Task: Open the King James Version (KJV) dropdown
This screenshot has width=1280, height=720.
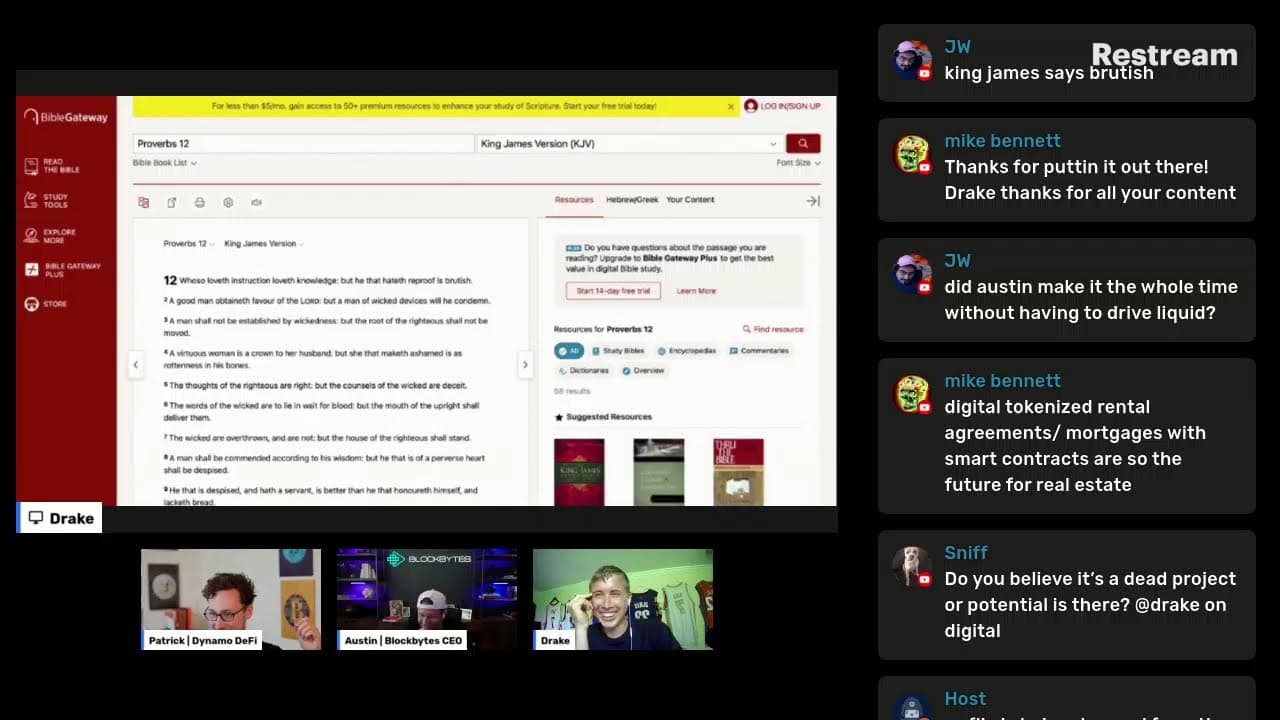Action: [629, 143]
